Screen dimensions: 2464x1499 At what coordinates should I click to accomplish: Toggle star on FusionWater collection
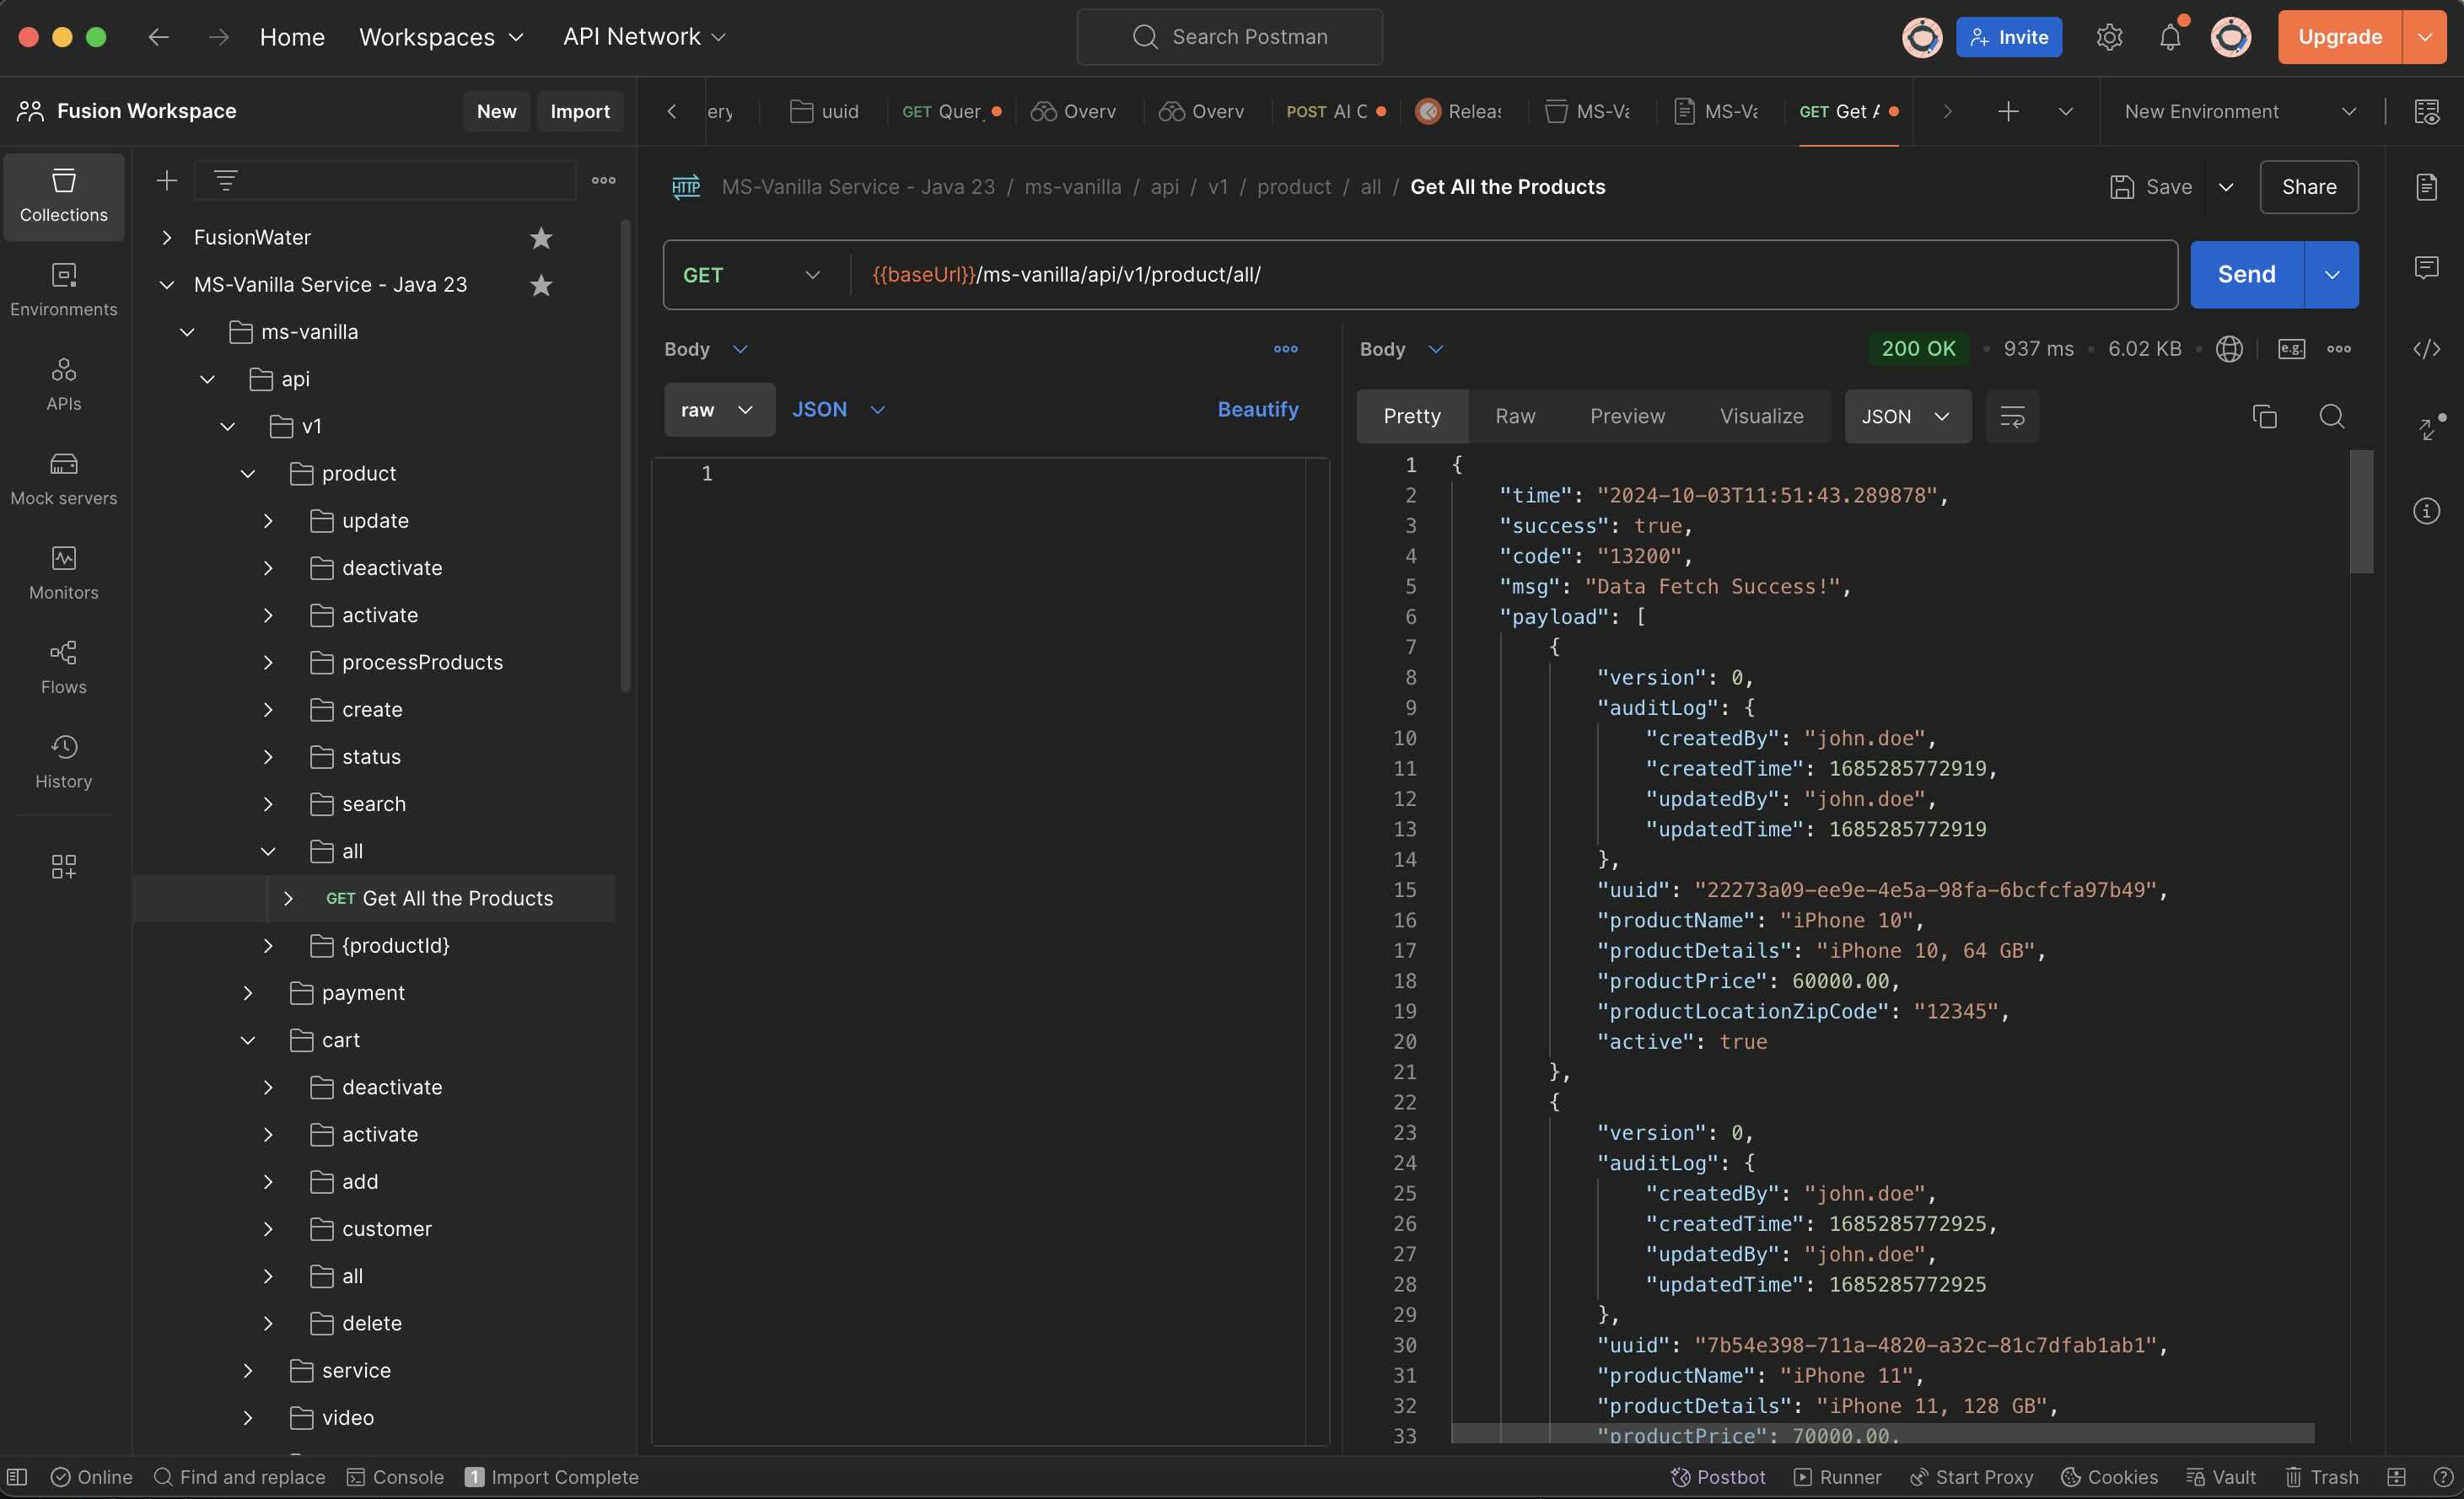pos(539,238)
